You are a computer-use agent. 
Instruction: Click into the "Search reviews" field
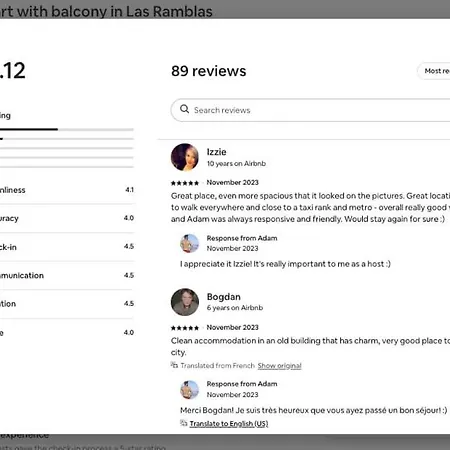point(310,110)
